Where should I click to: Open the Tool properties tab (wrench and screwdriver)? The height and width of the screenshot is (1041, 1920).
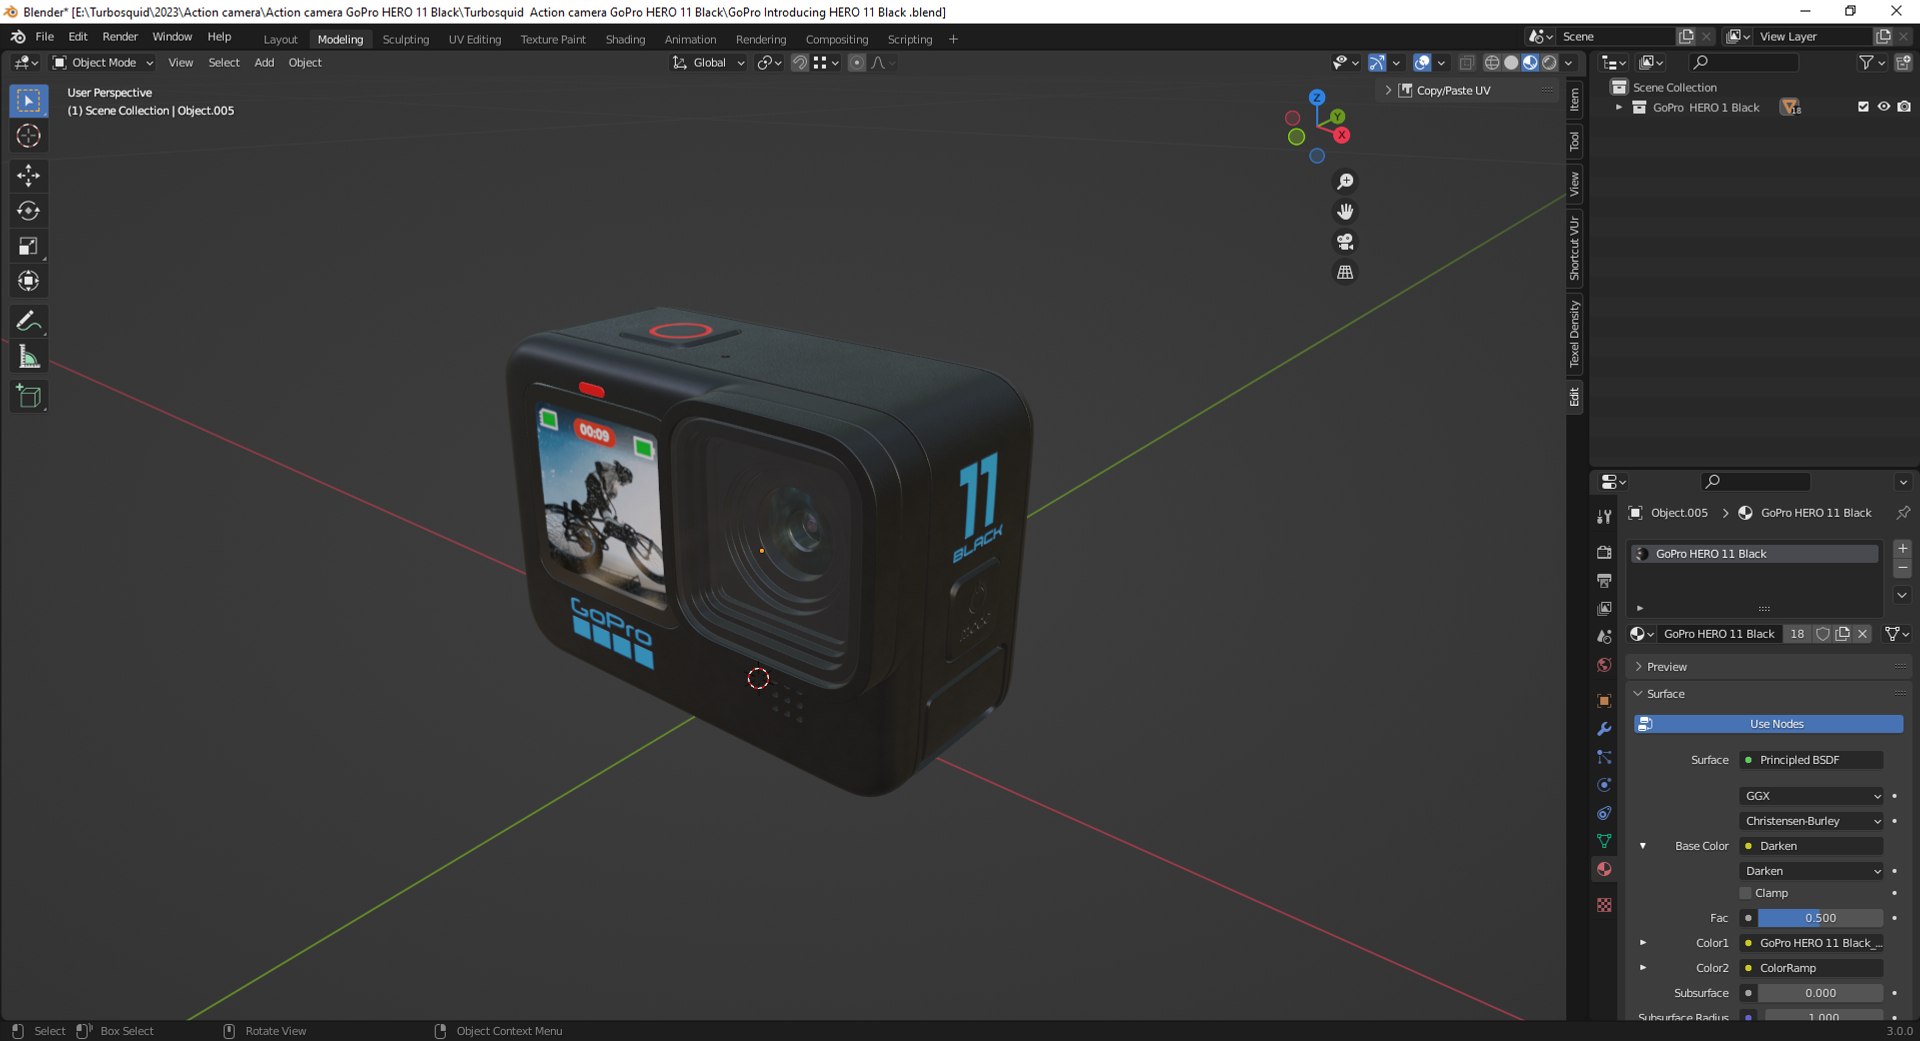pos(1604,517)
